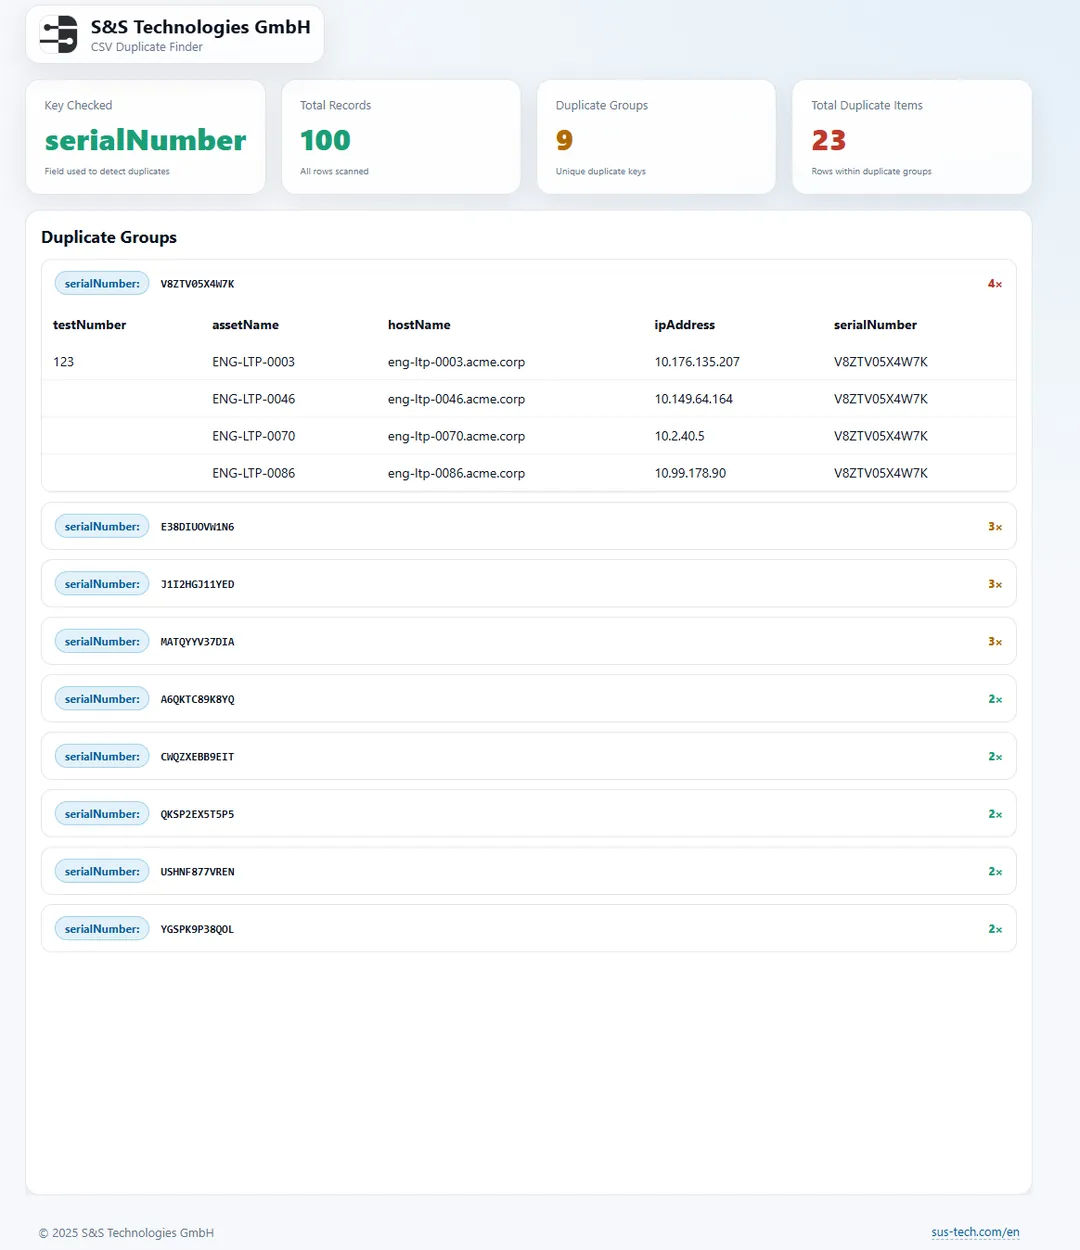Click the CSV Duplicate Finder subtitle
This screenshot has height=1250, width=1080.
point(146,47)
